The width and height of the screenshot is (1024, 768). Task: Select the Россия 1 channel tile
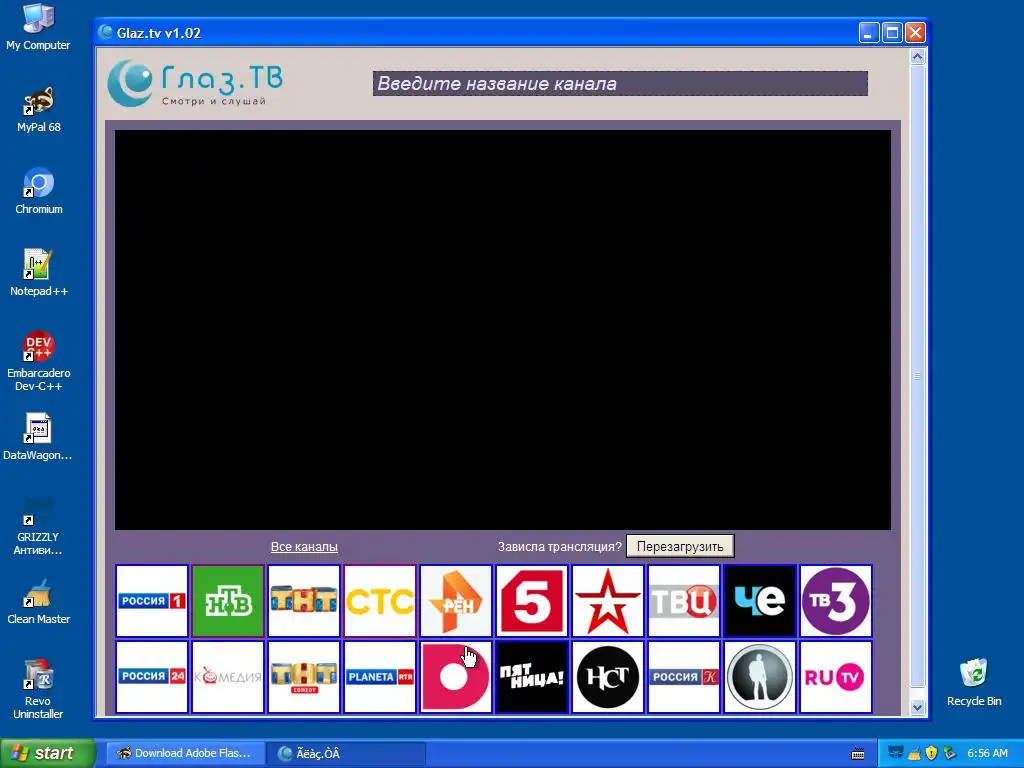tap(152, 601)
